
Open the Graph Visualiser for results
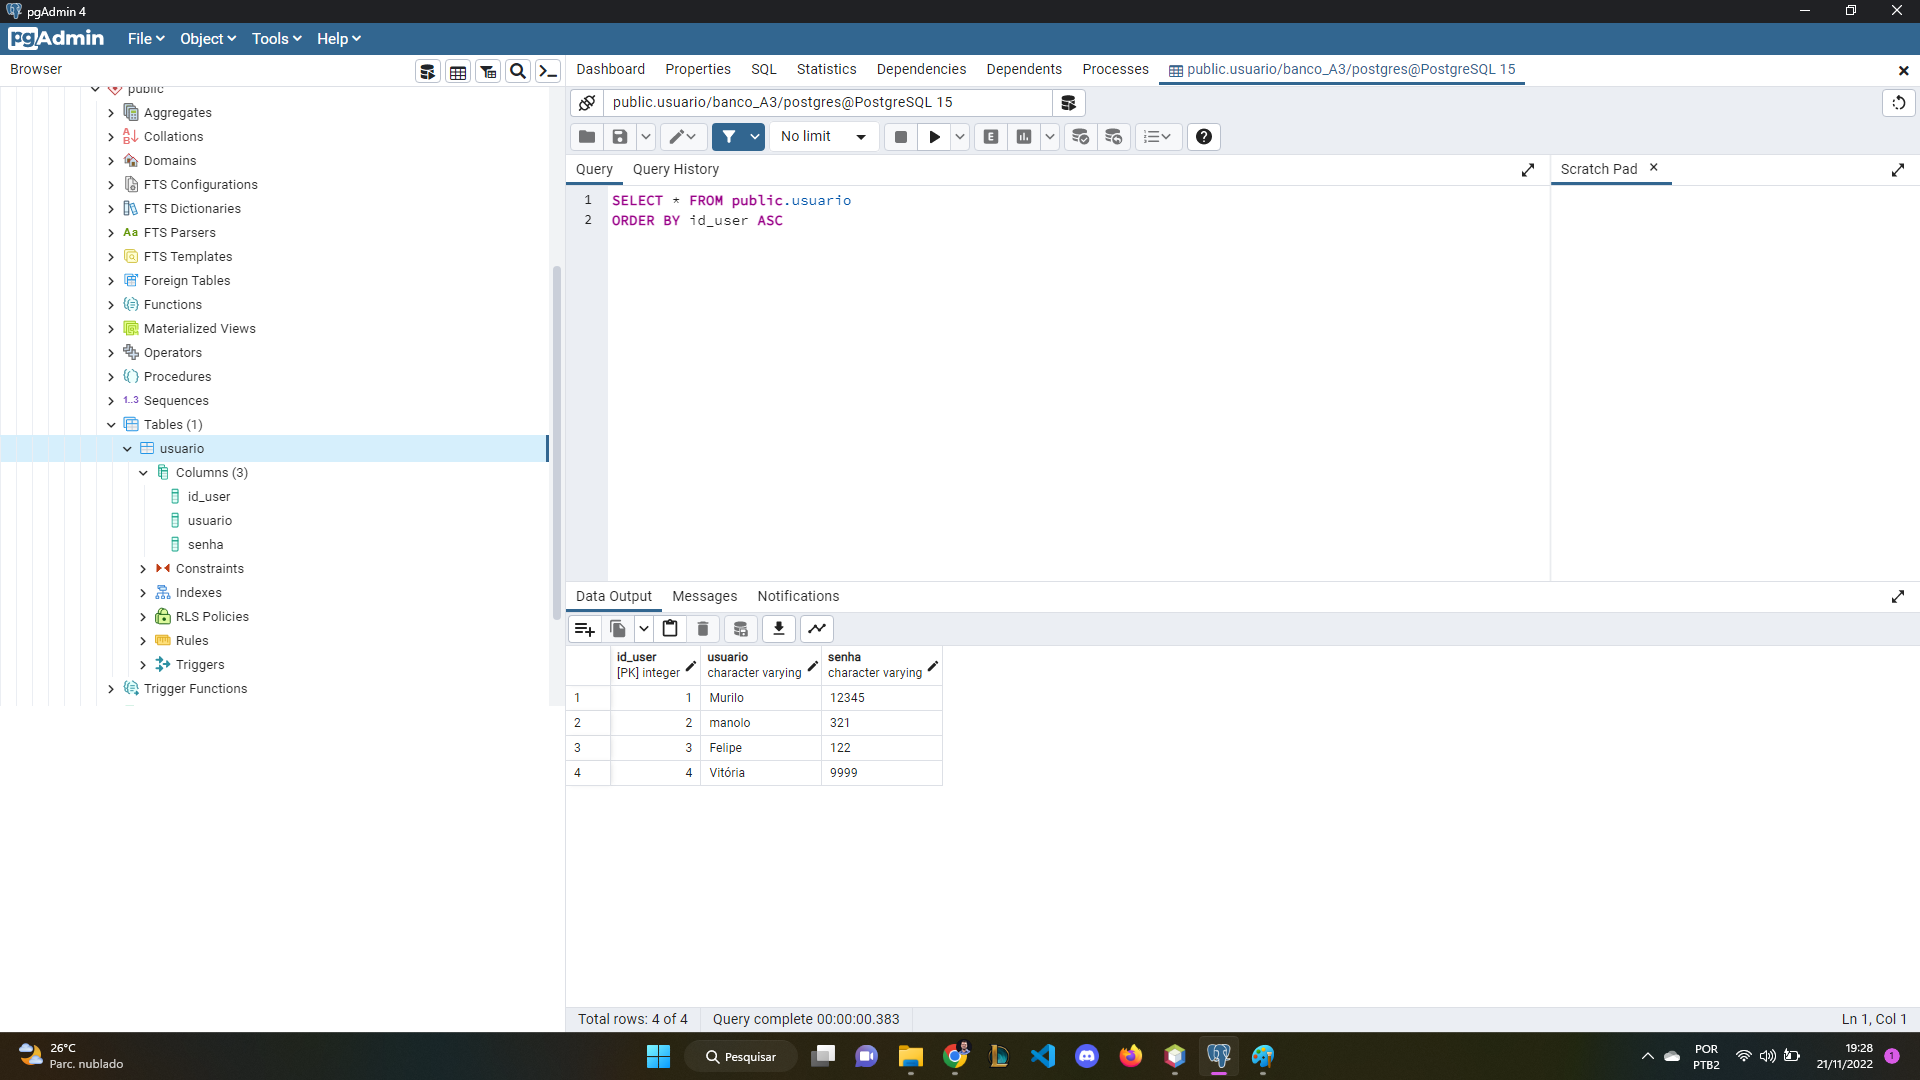coord(817,629)
